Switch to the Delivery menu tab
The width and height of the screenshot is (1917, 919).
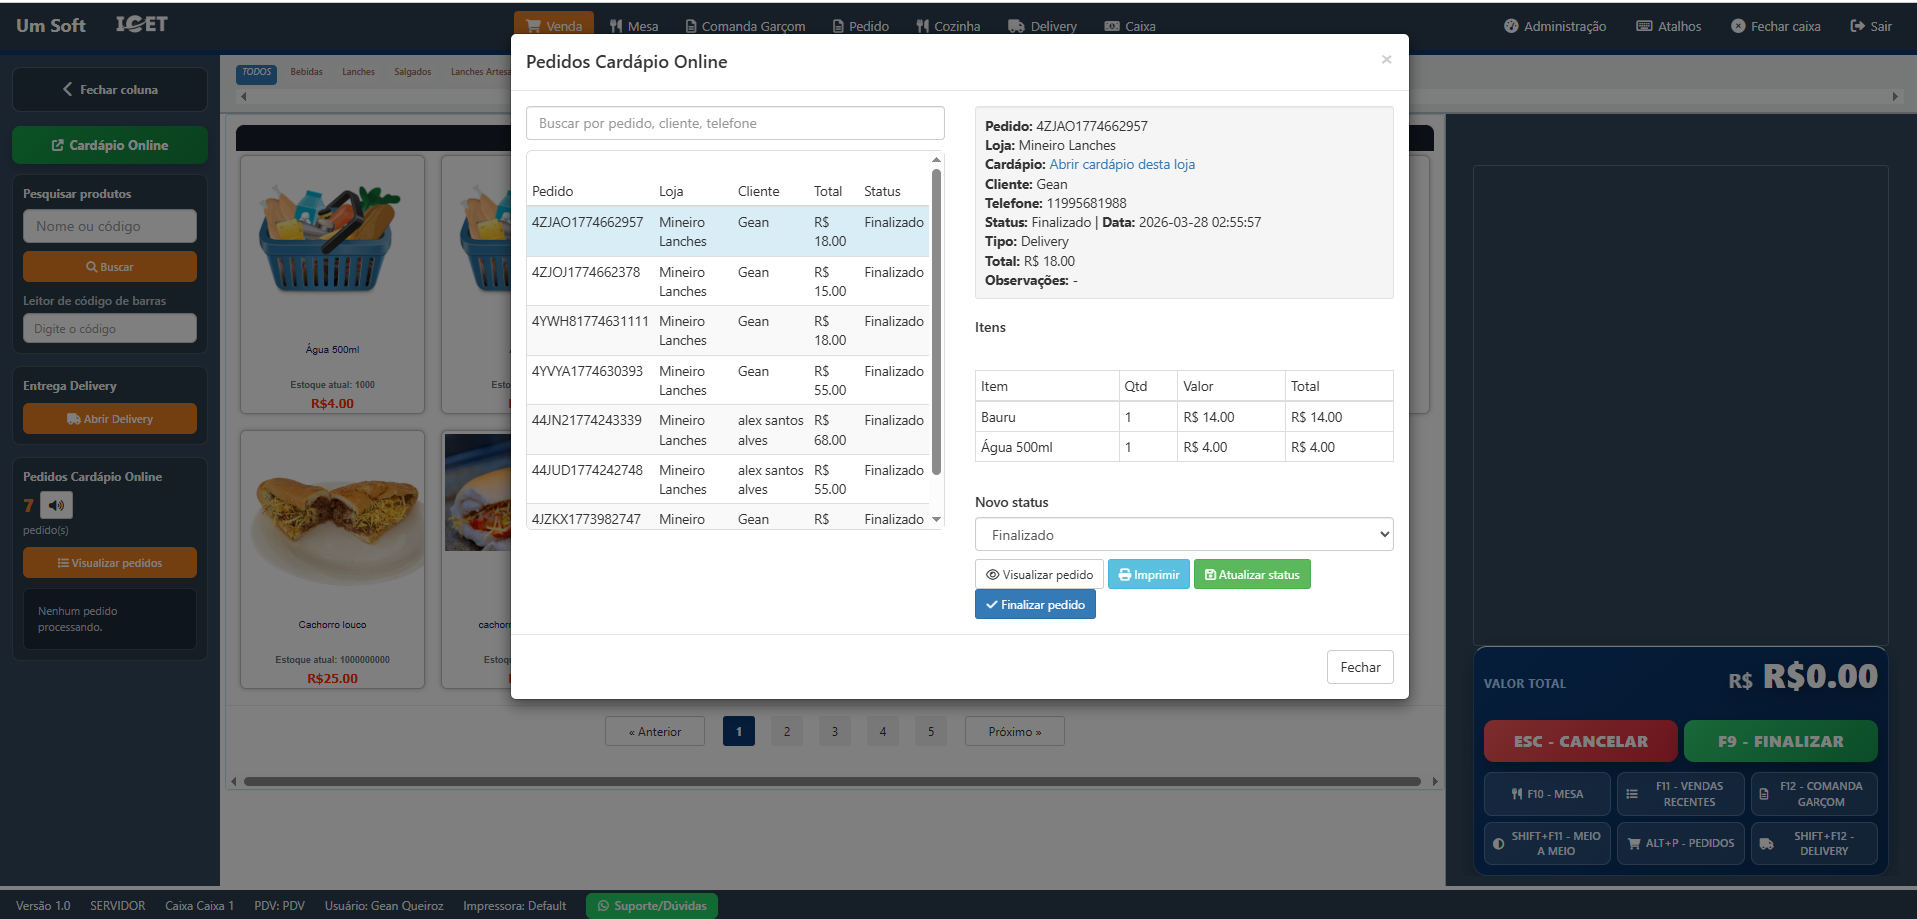pyautogui.click(x=1042, y=26)
